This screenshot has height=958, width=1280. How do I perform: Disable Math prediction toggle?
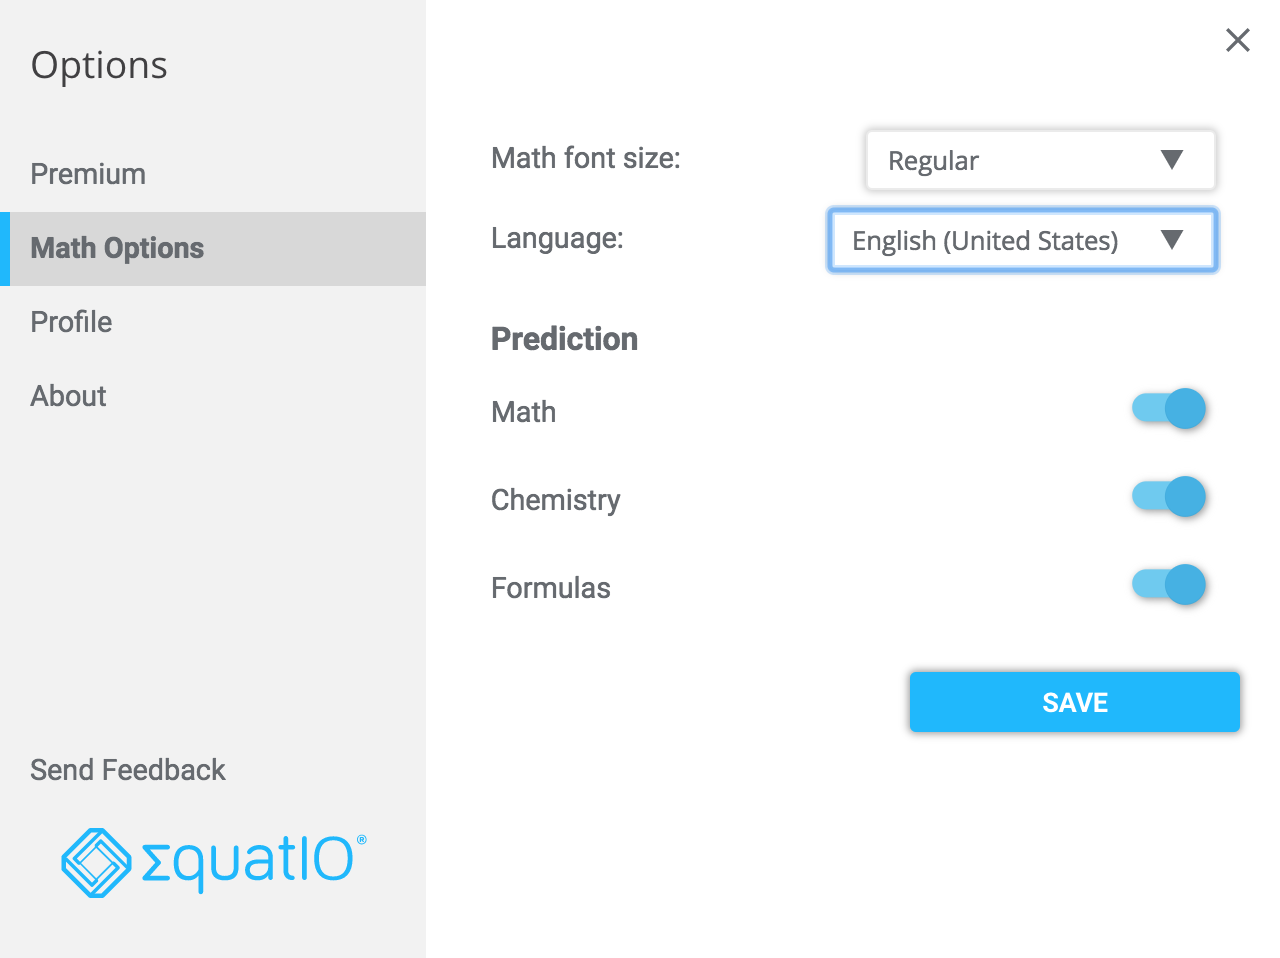1168,409
